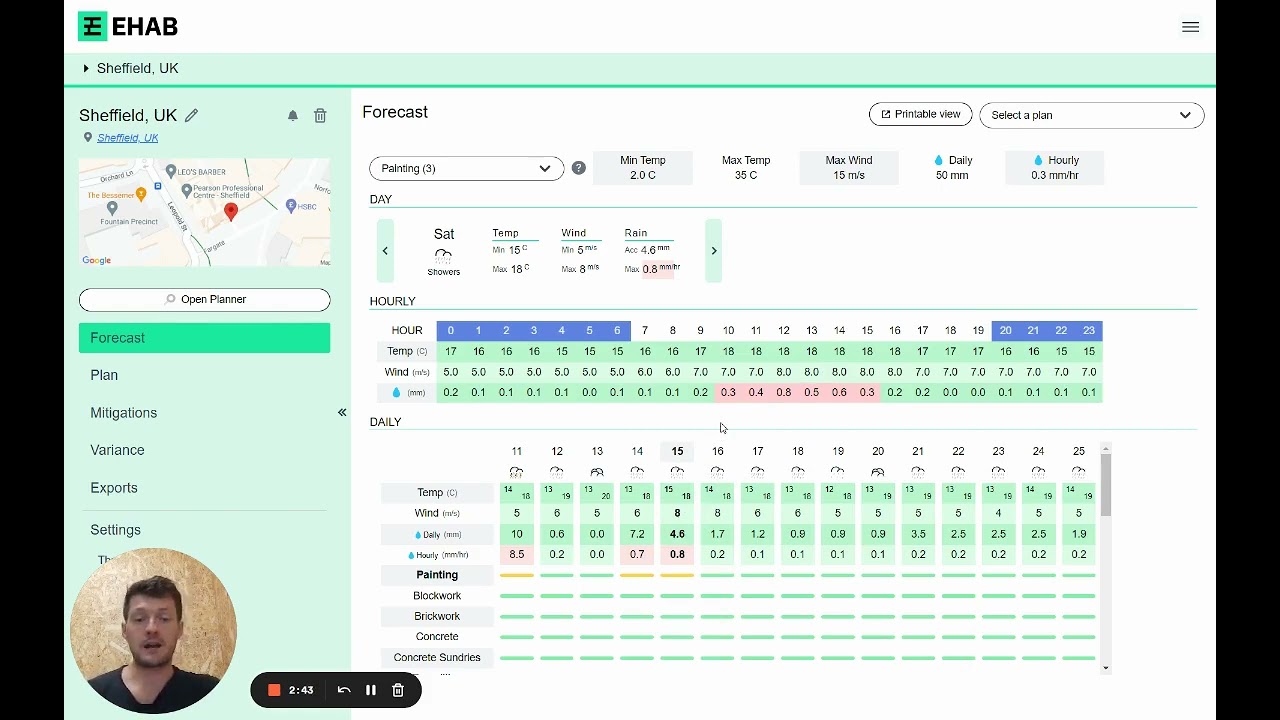This screenshot has width=1280, height=720.
Task: Select the Blockwork activity row label
Action: click(x=437, y=596)
